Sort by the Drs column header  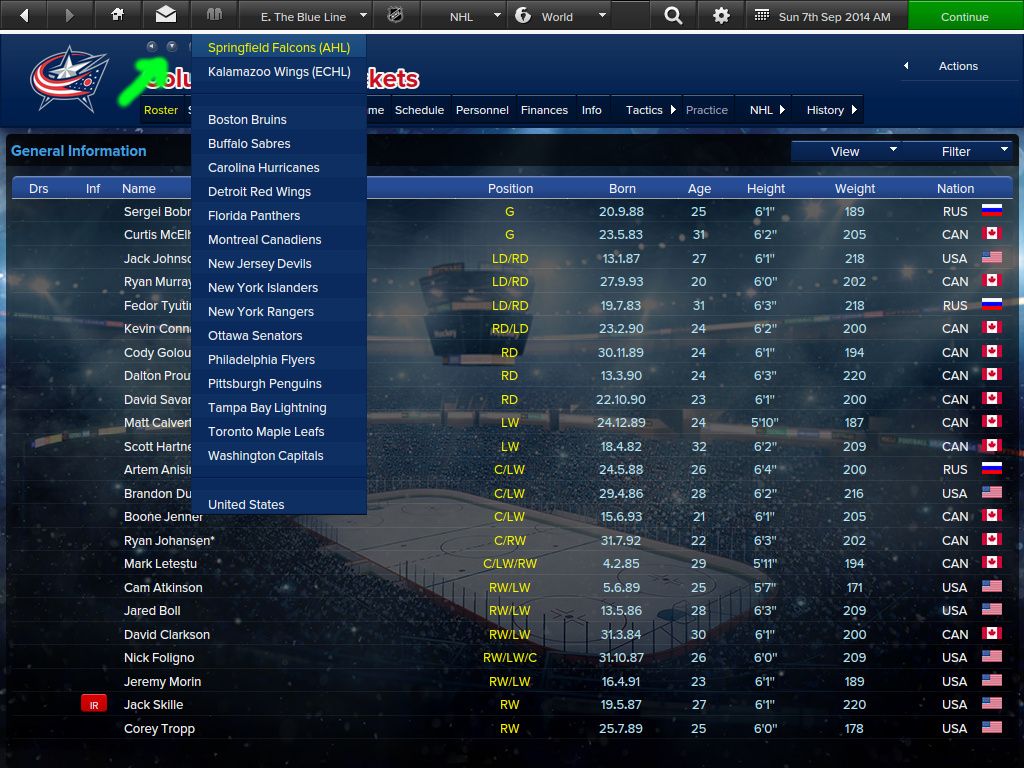(x=39, y=189)
